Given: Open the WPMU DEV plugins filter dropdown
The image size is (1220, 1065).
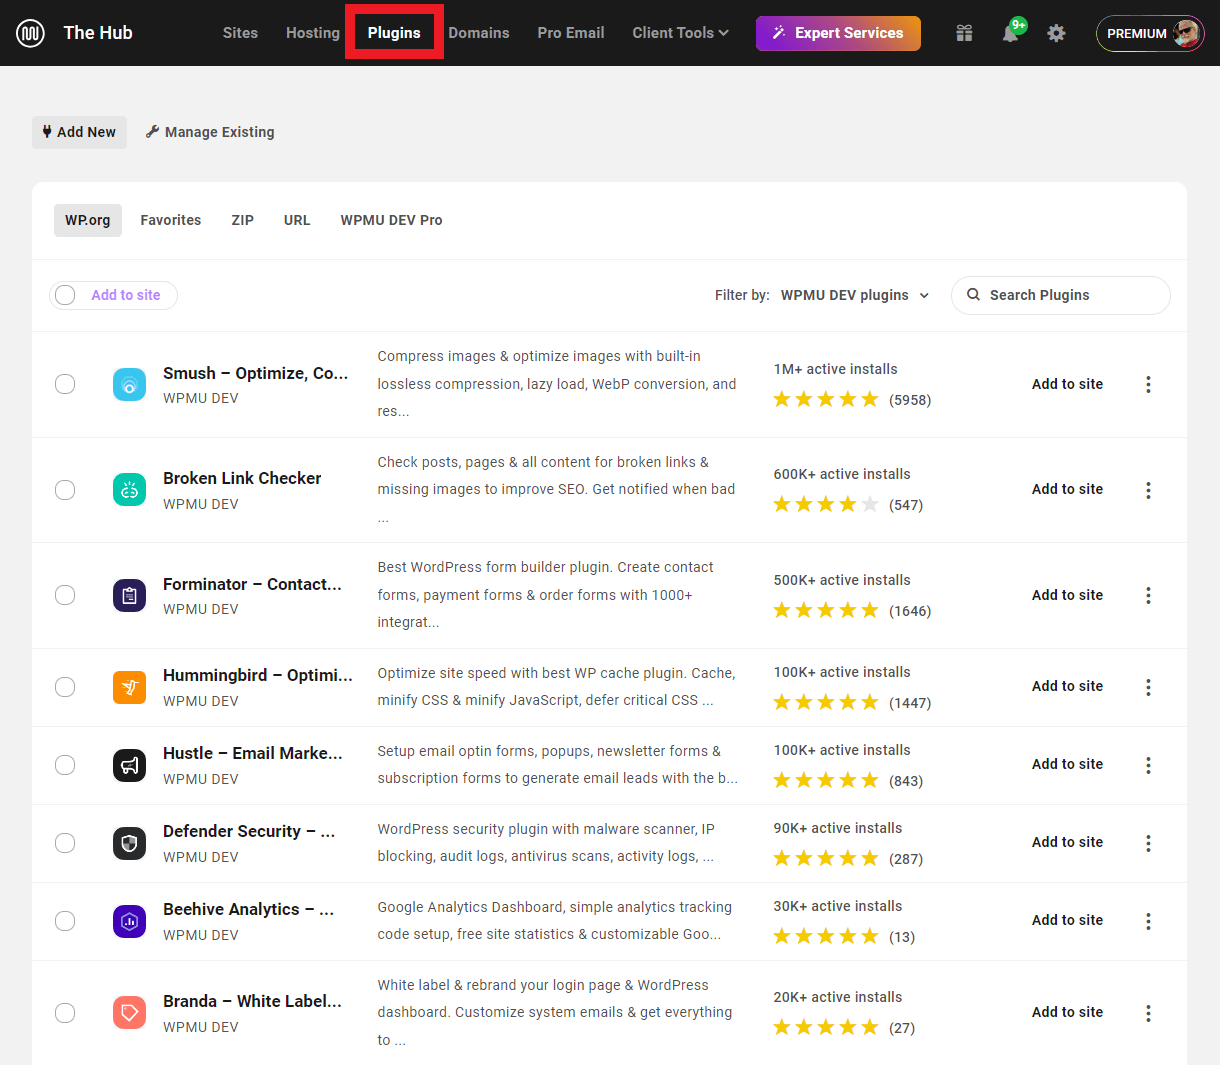Looking at the screenshot, I should [x=855, y=295].
